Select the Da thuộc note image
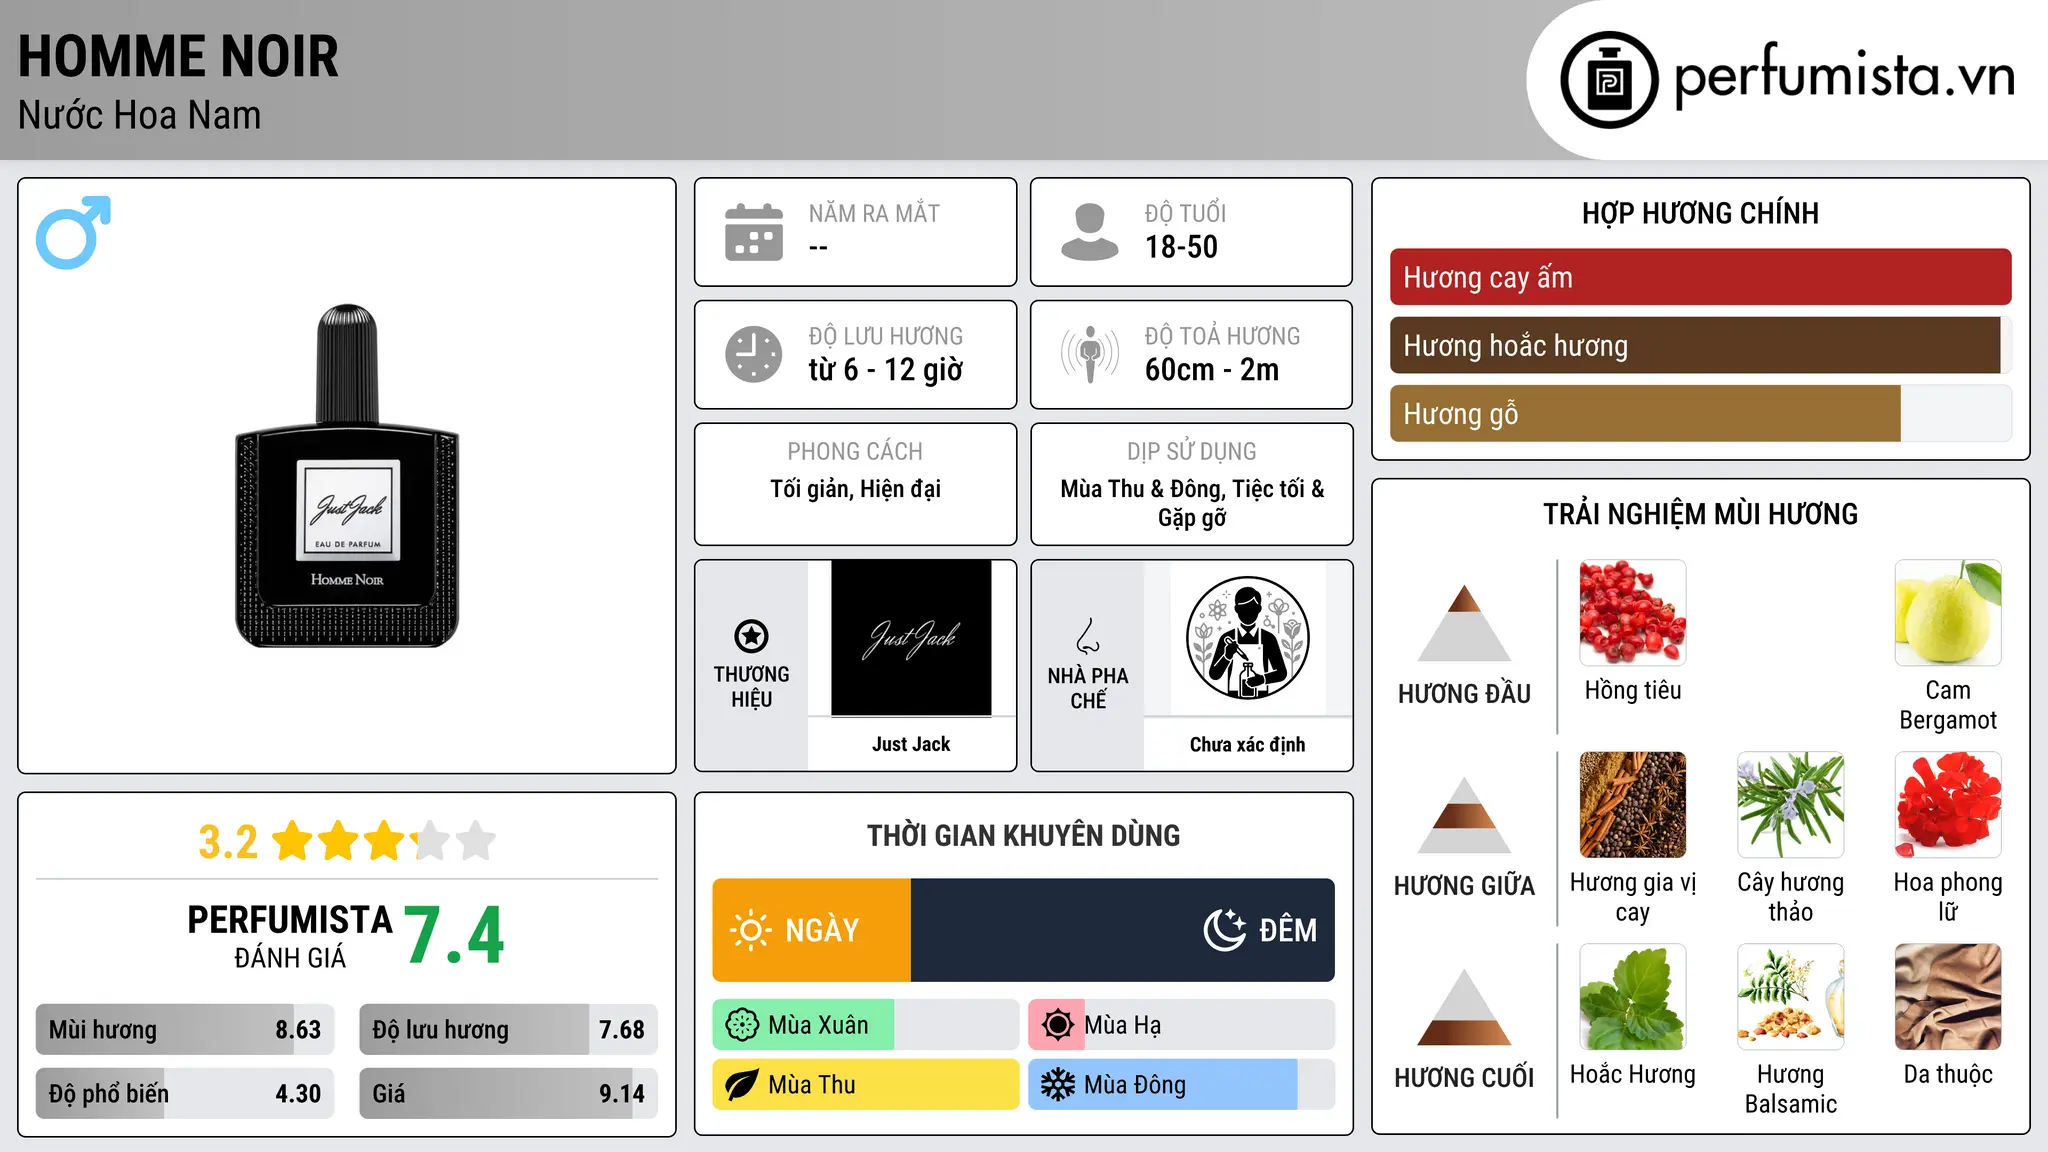This screenshot has height=1152, width=2048. tap(1948, 997)
